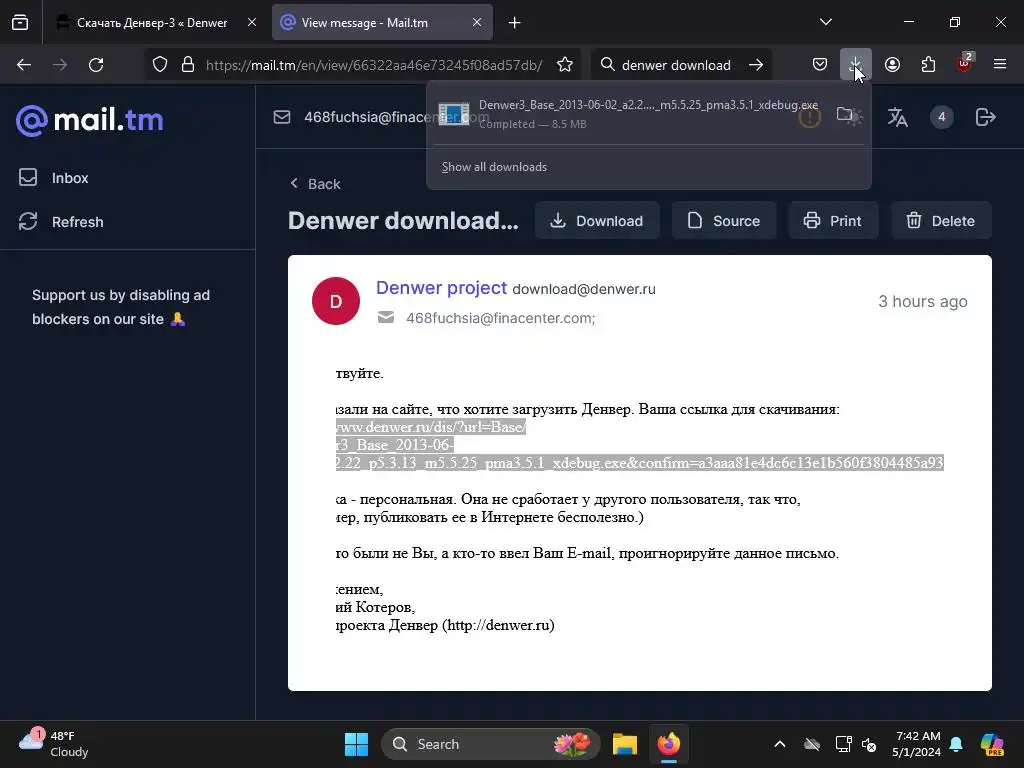Viewport: 1024px width, 768px height.
Task: Click the Denwer project sender name
Action: click(x=441, y=288)
